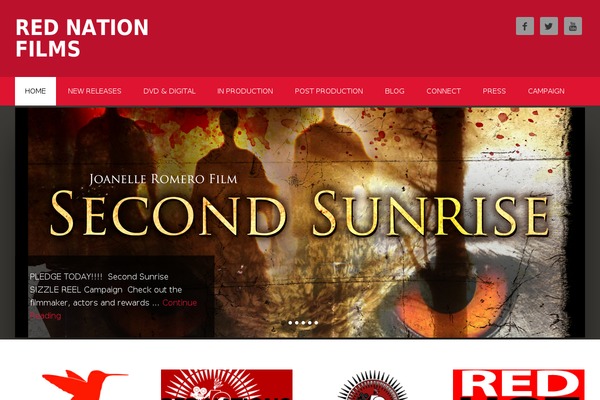Open the Post Production menu item

pyautogui.click(x=329, y=91)
